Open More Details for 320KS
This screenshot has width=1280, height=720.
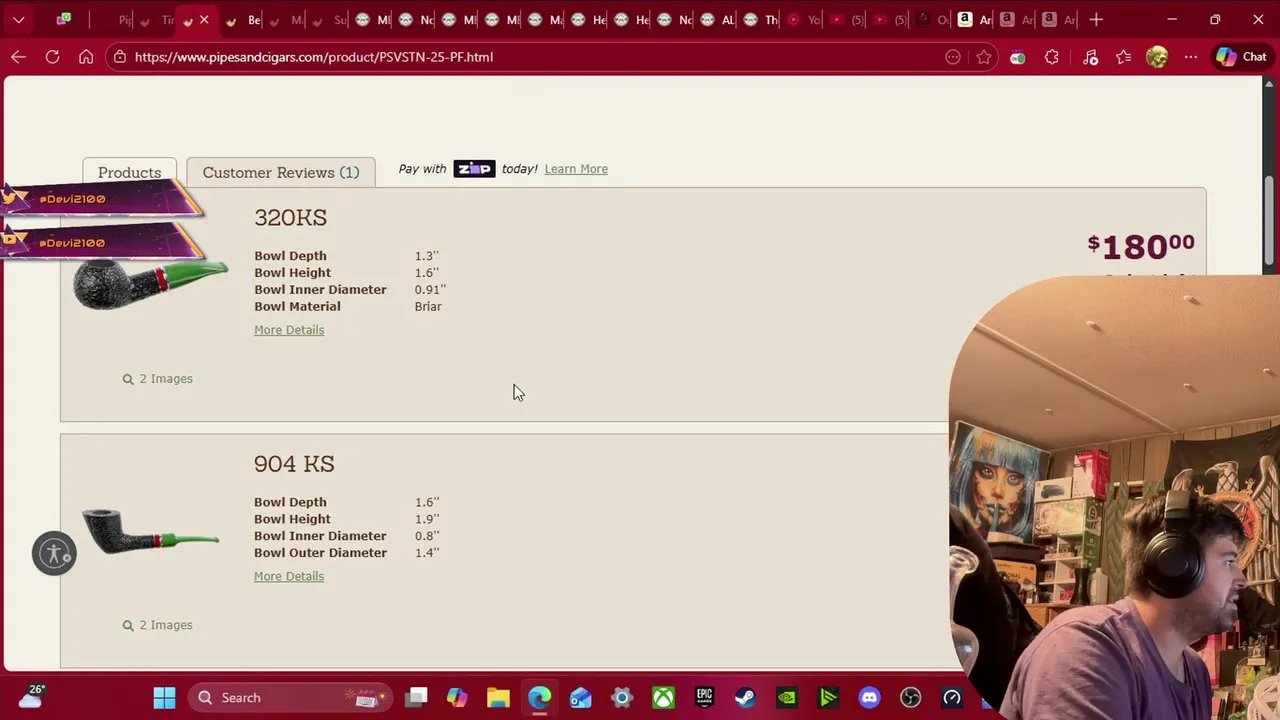tap(289, 330)
